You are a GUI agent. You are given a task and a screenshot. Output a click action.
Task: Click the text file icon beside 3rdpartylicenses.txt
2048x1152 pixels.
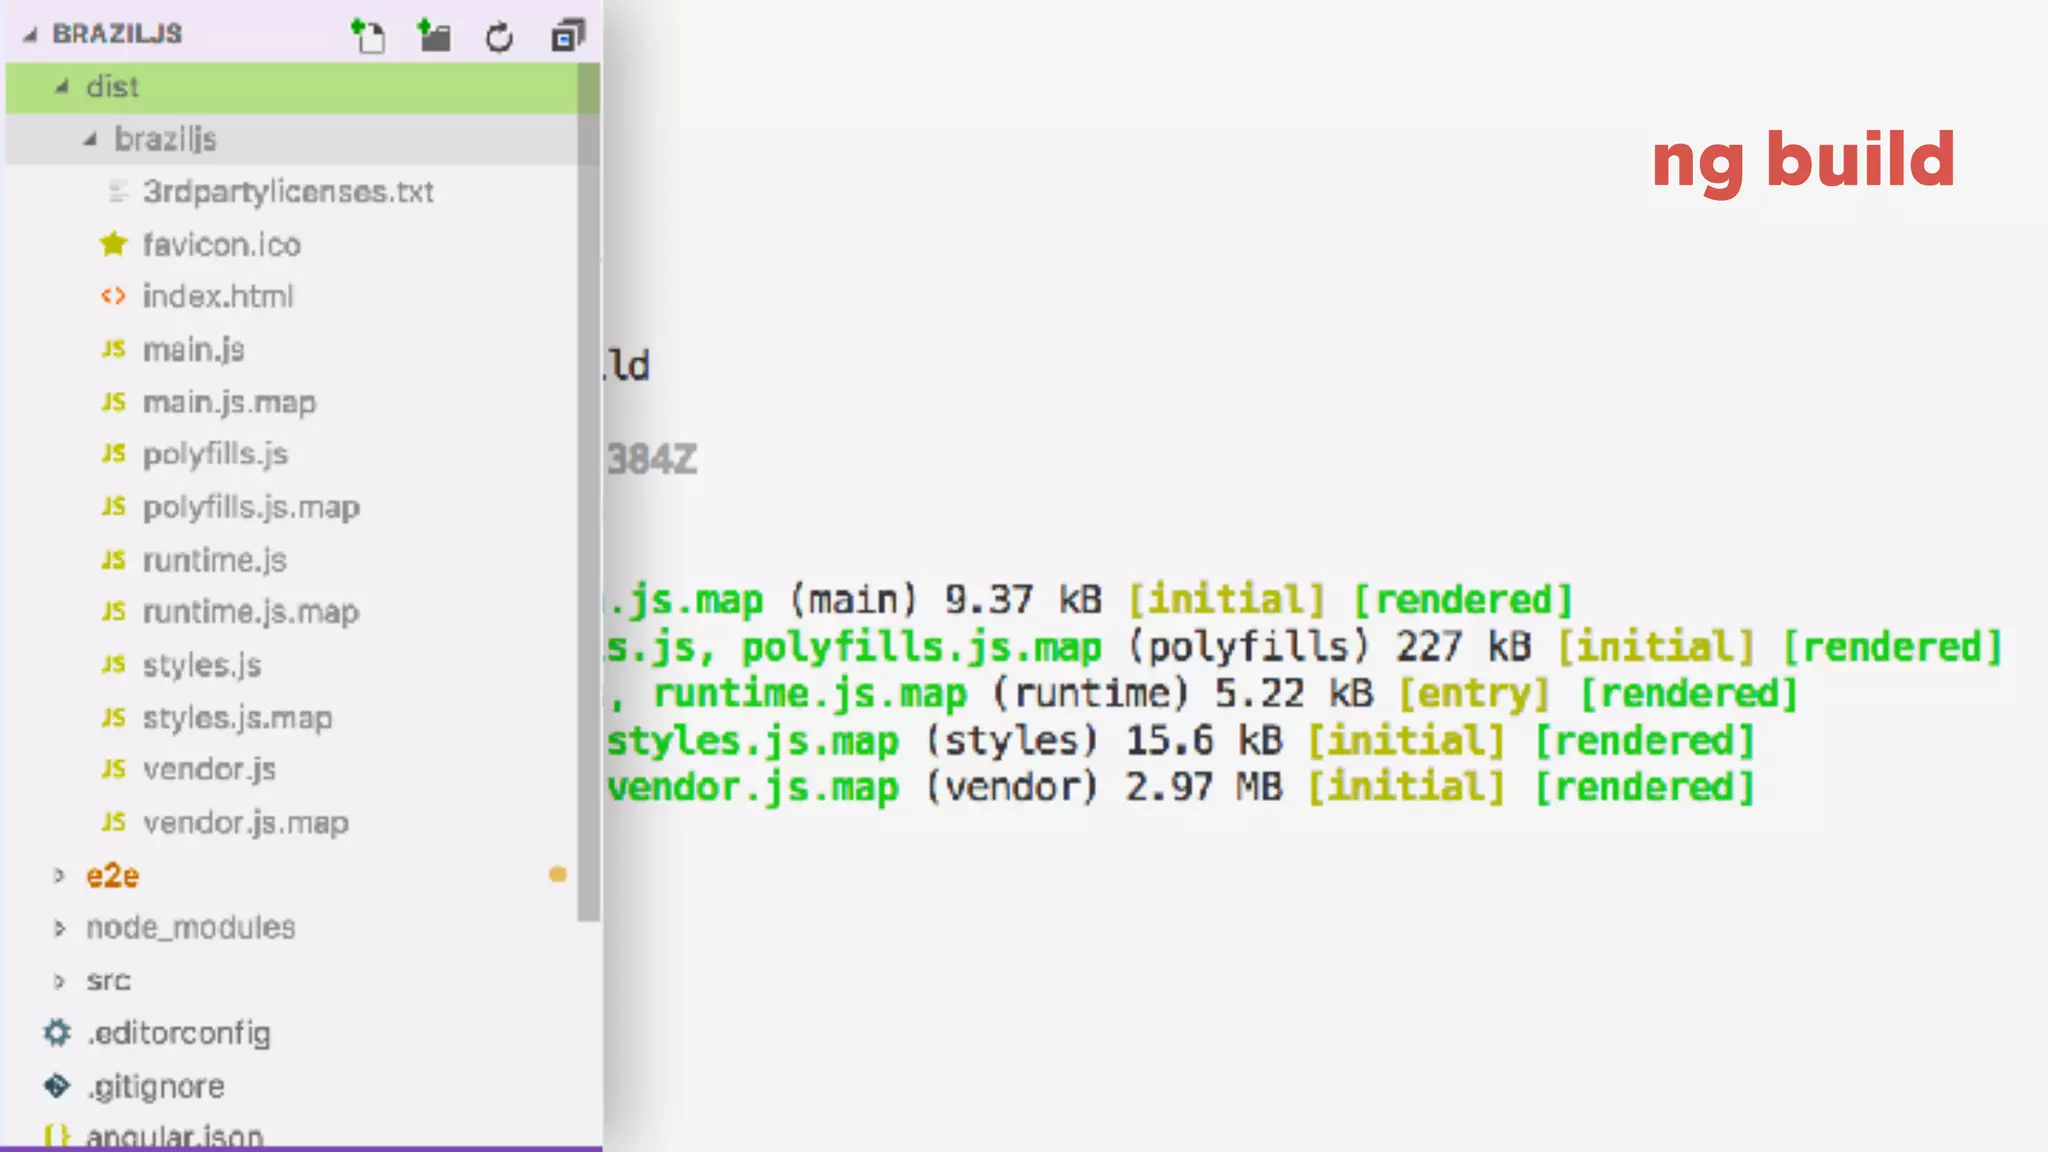click(118, 191)
